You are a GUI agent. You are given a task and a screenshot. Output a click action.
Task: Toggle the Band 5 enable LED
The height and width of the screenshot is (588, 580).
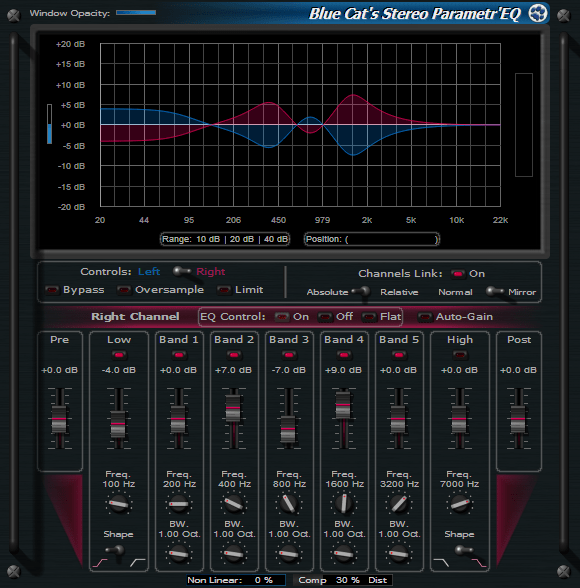(x=399, y=354)
